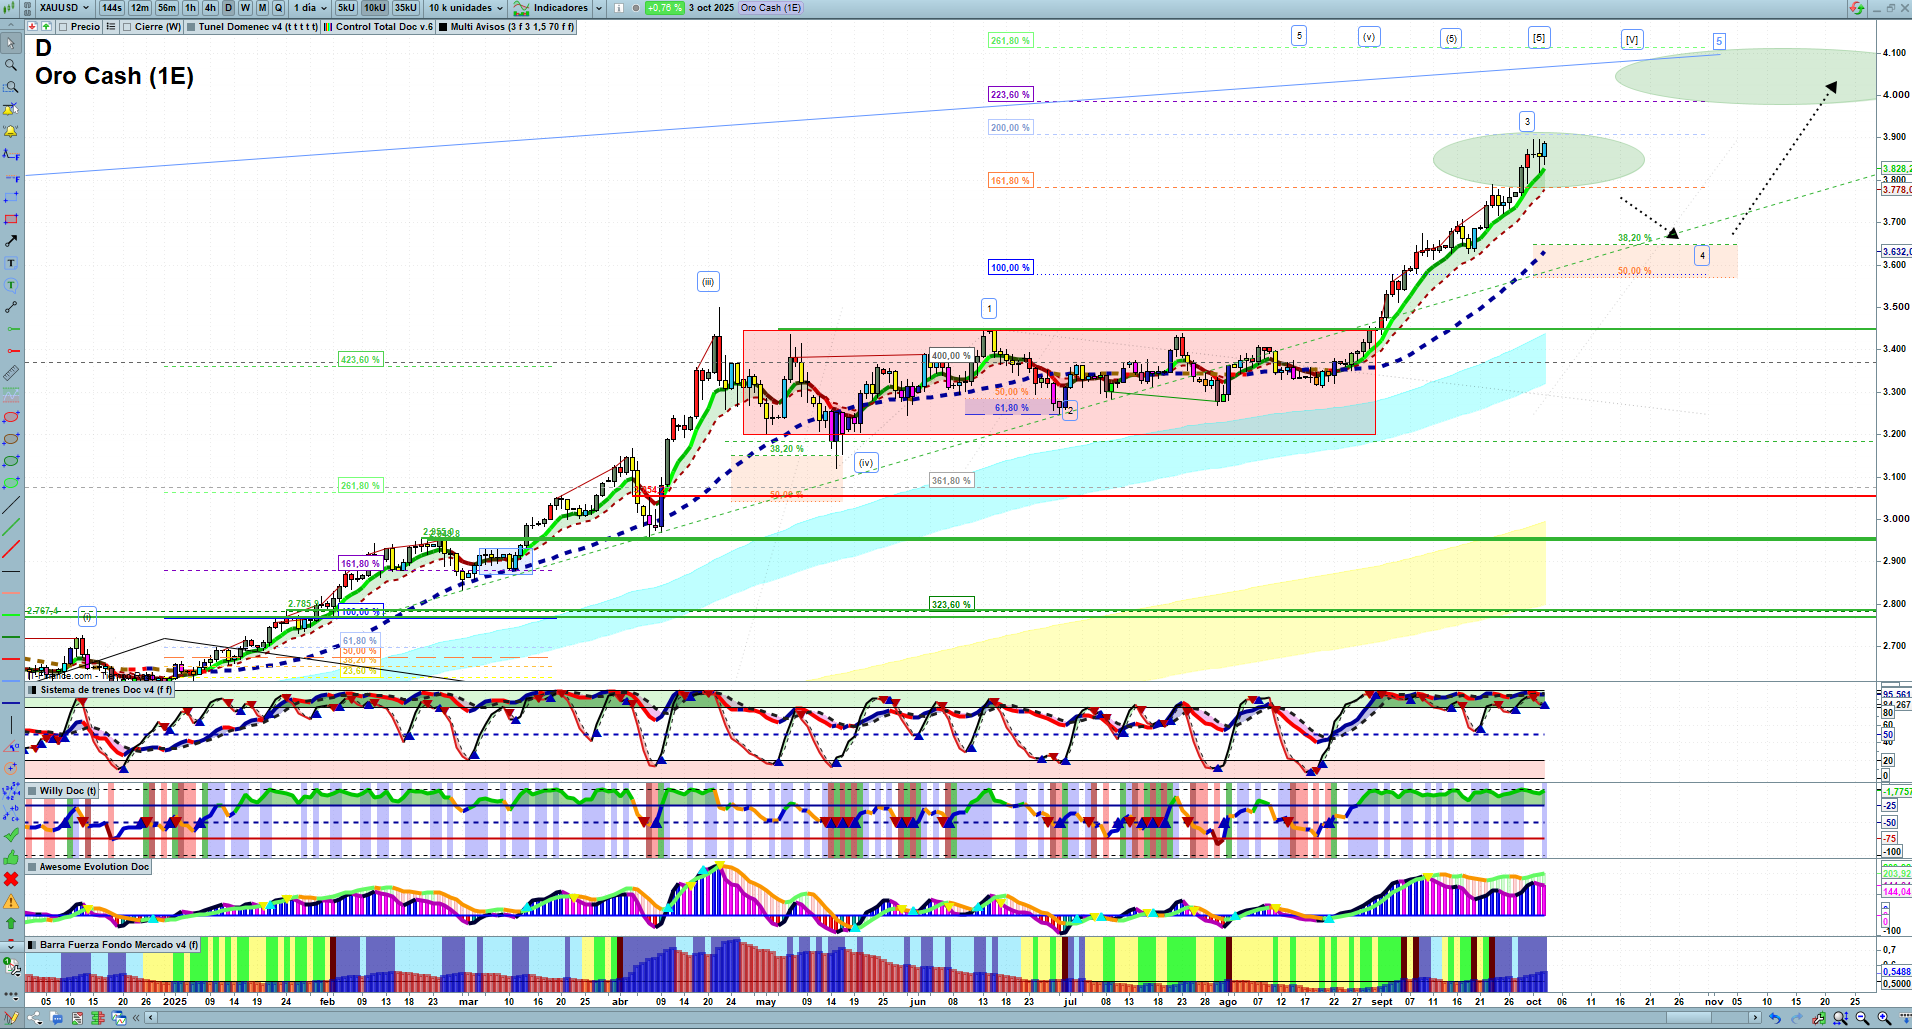
Task: Choose the text annotation tool
Action: pyautogui.click(x=11, y=263)
